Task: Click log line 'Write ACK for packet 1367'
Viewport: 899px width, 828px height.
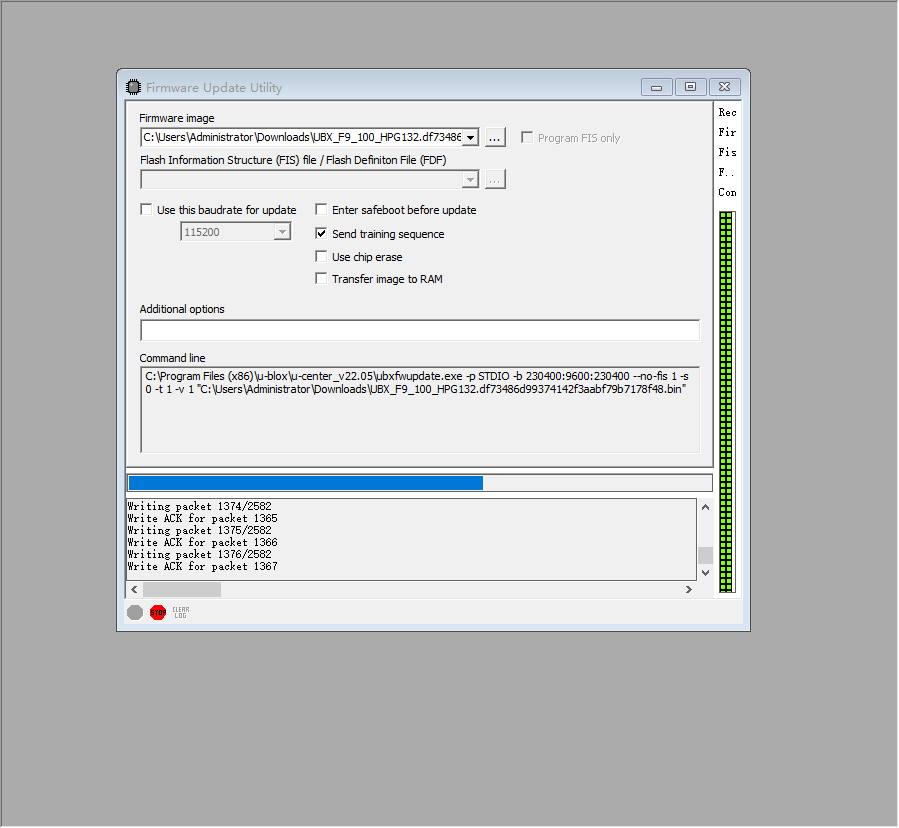Action: [202, 567]
